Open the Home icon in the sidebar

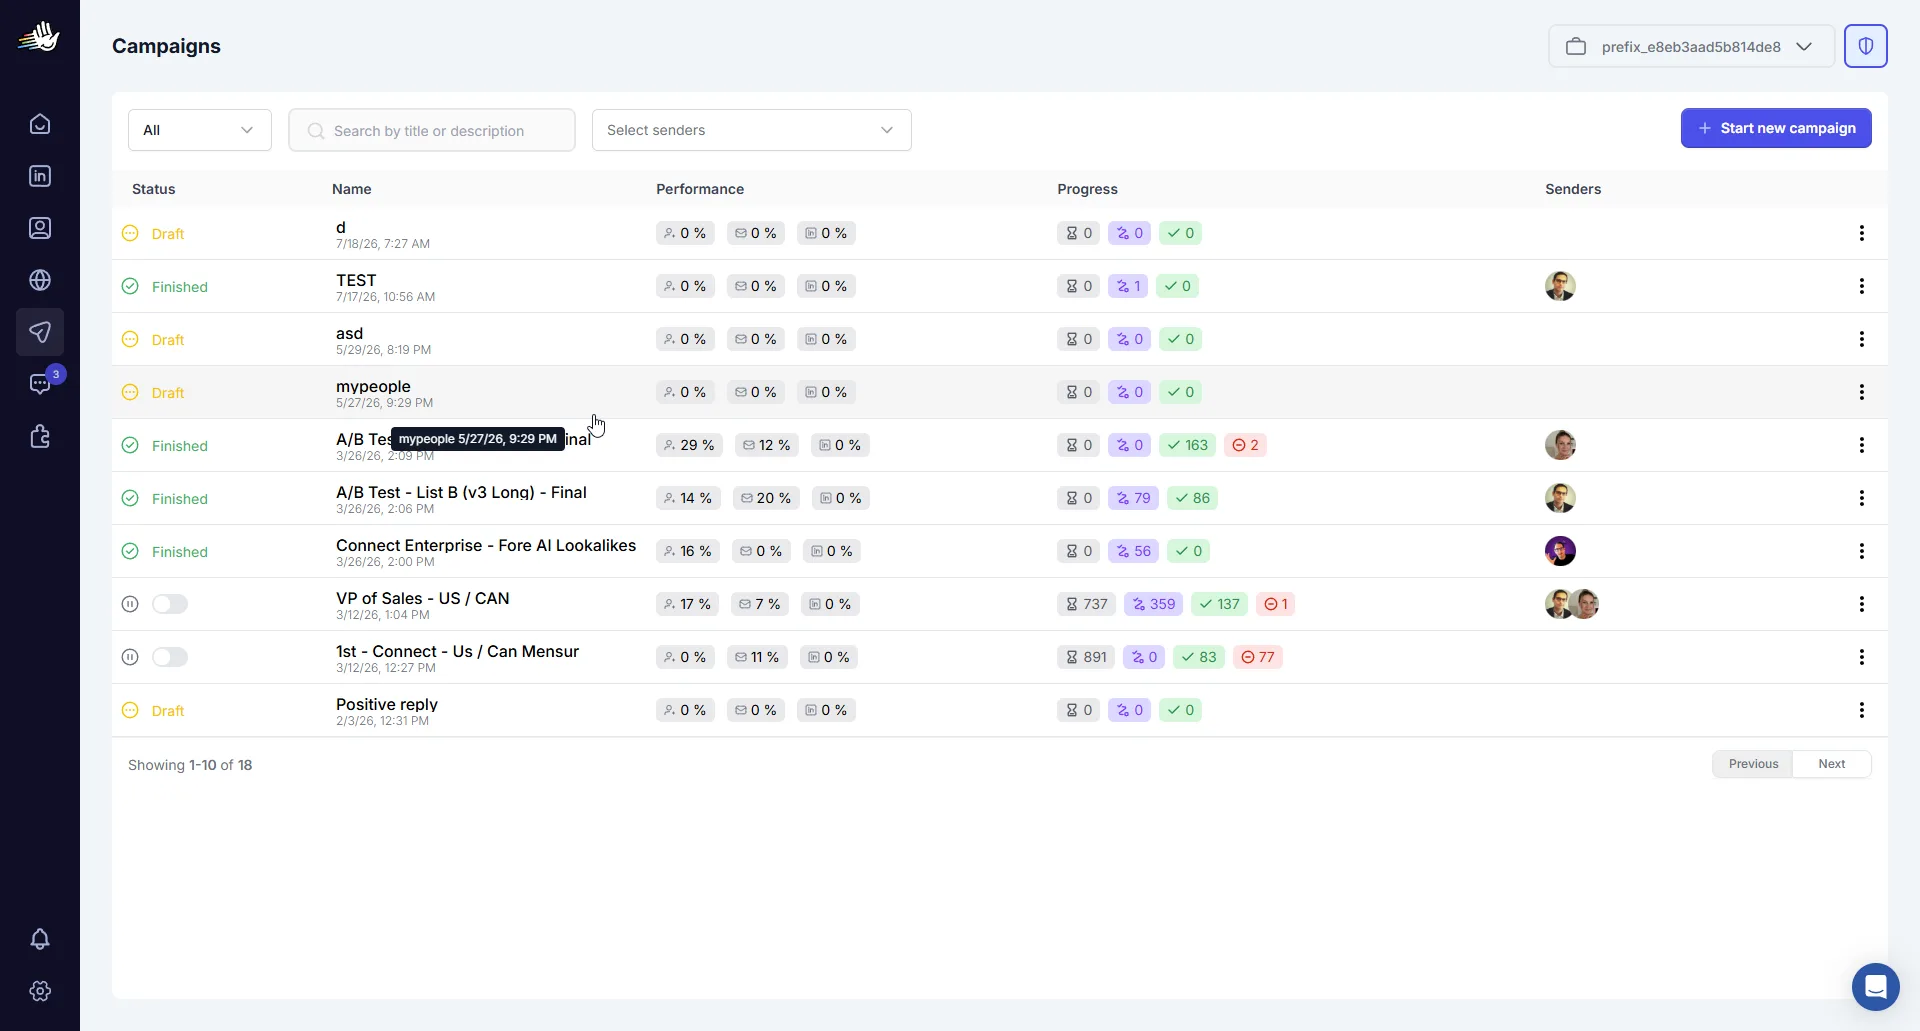coord(40,124)
